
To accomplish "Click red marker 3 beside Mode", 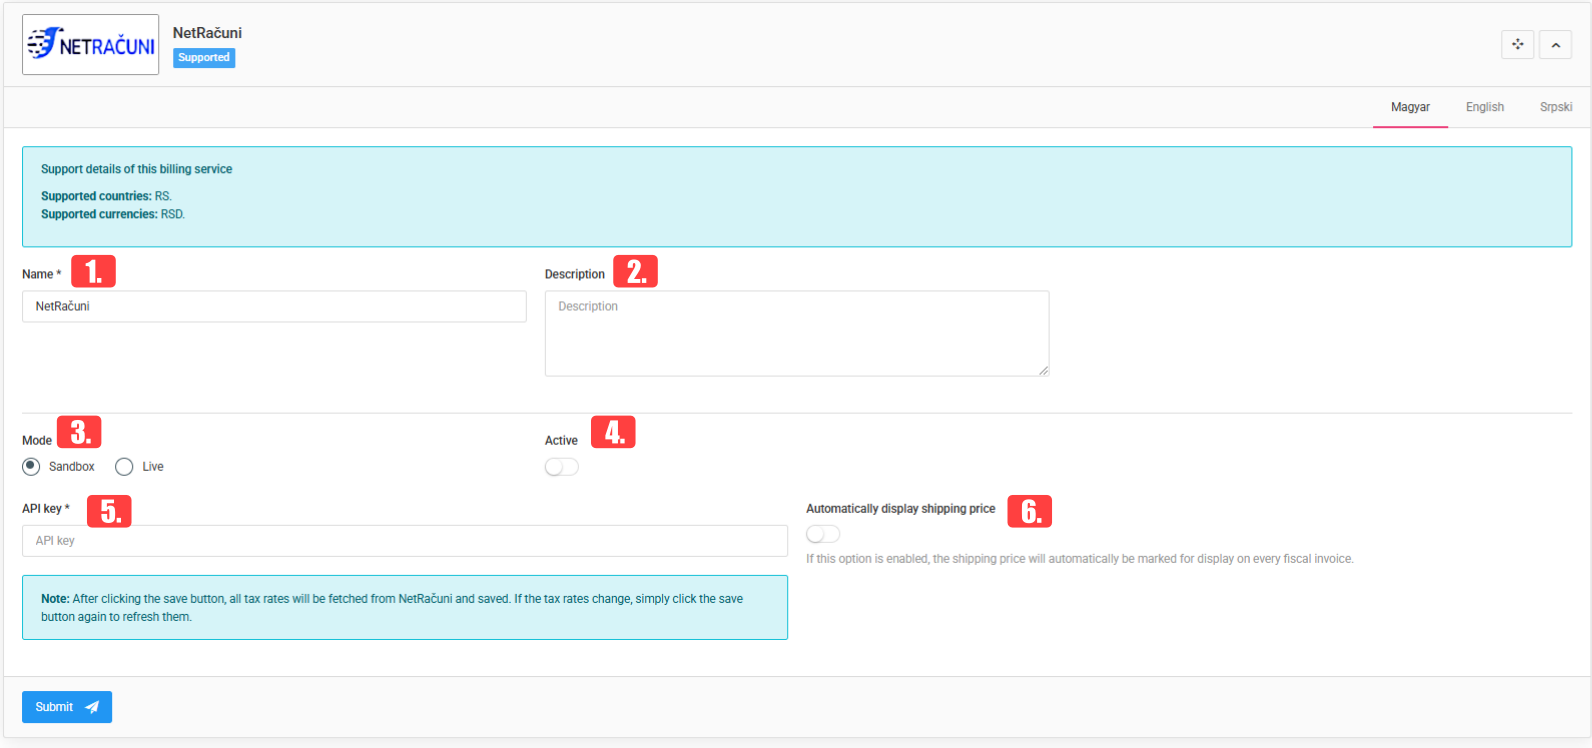I will point(79,432).
